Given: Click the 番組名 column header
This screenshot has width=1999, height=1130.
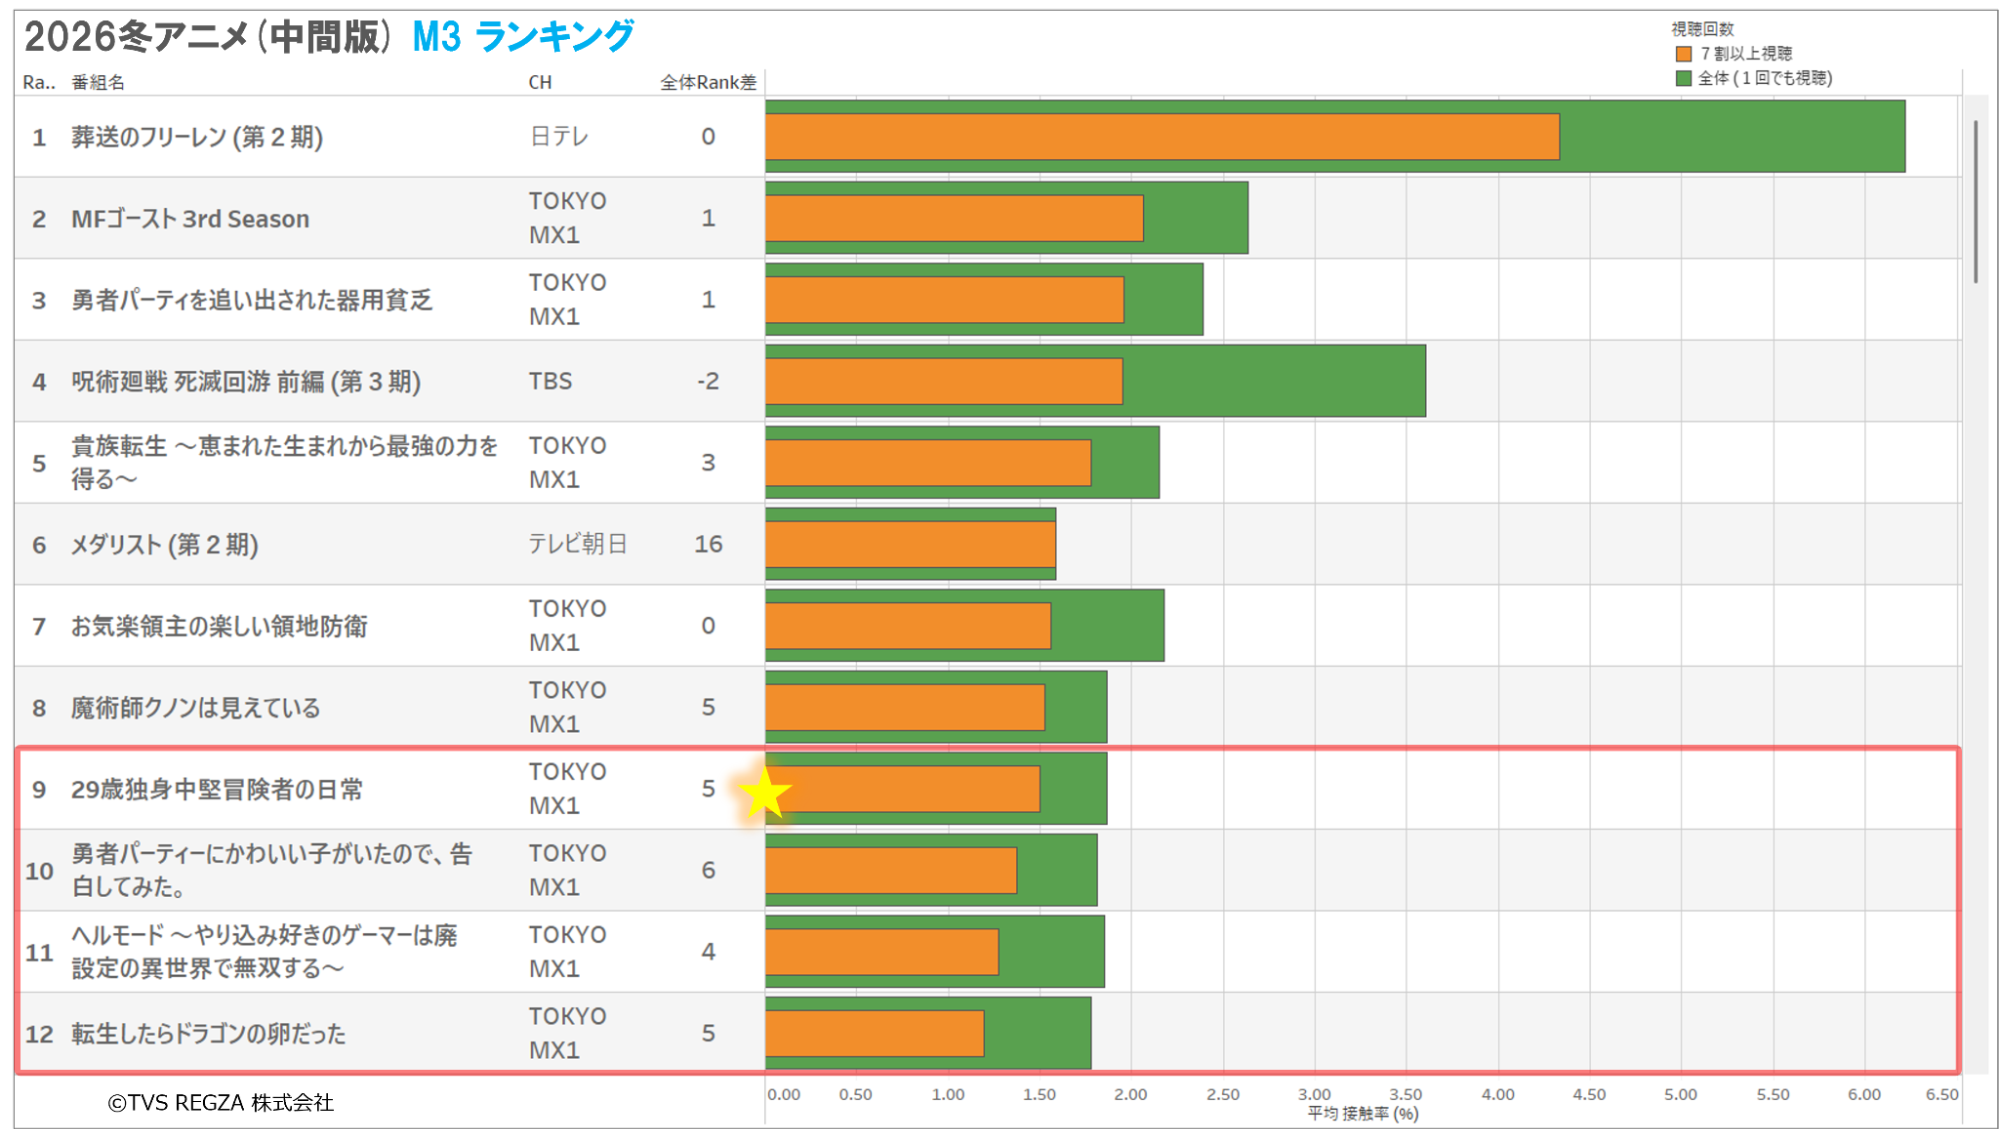Looking at the screenshot, I should point(98,83).
